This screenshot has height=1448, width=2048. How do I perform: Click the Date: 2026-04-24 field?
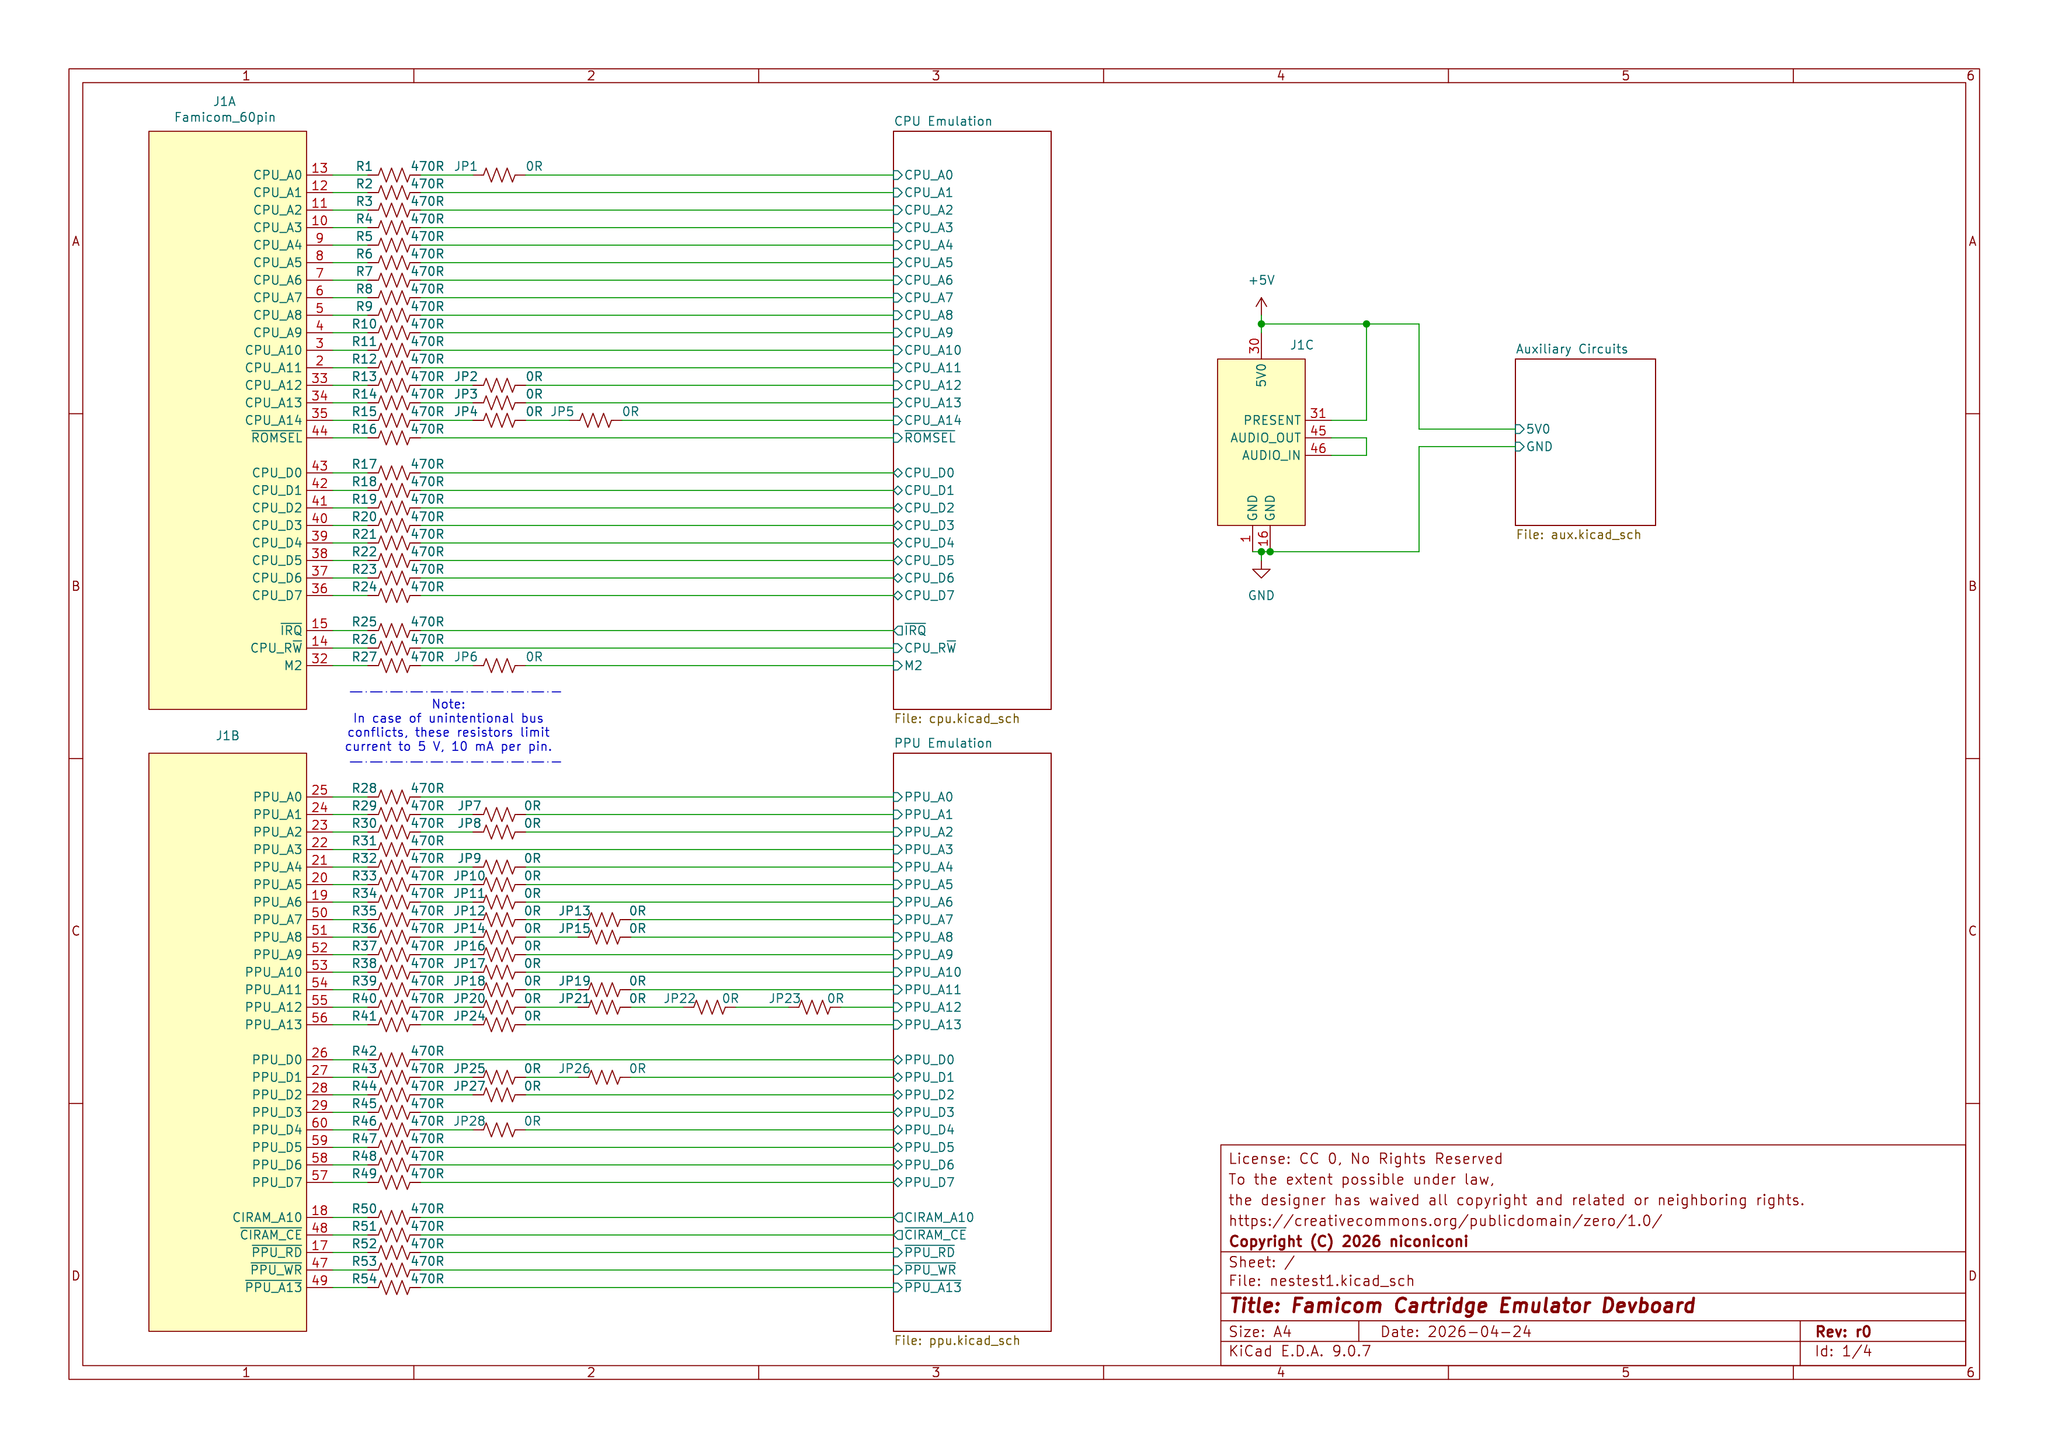1456,1332
